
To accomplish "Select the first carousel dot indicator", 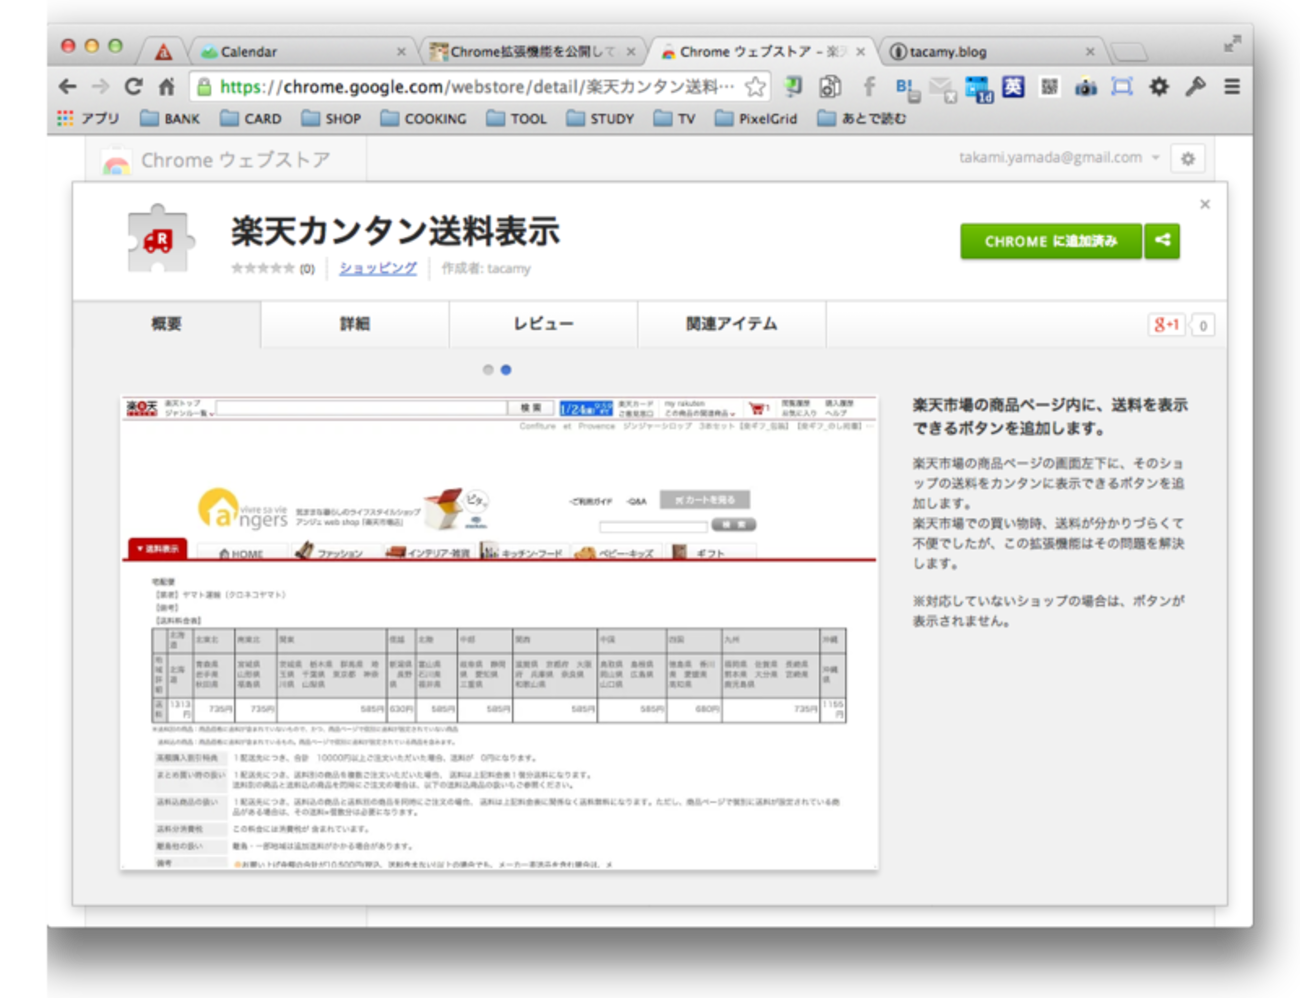I will [488, 370].
